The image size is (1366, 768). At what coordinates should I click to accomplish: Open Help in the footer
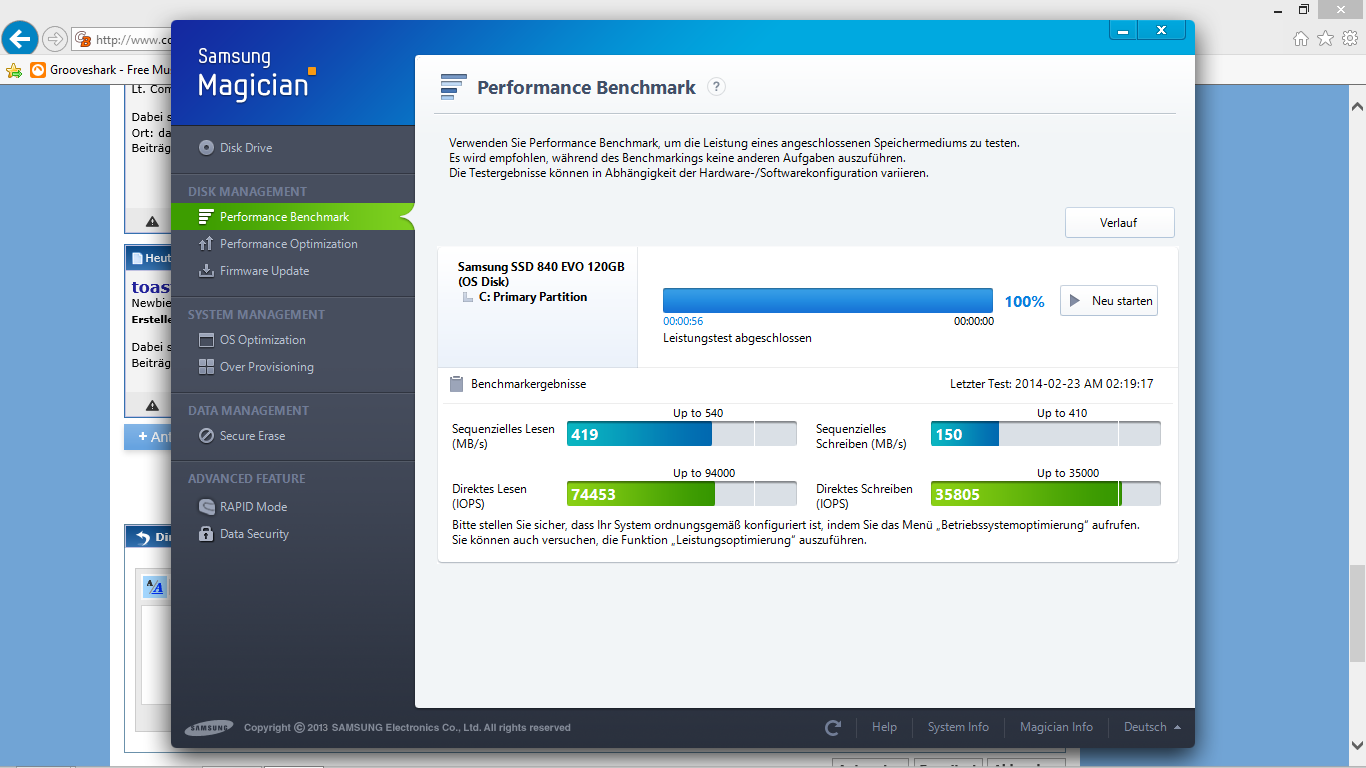click(884, 727)
